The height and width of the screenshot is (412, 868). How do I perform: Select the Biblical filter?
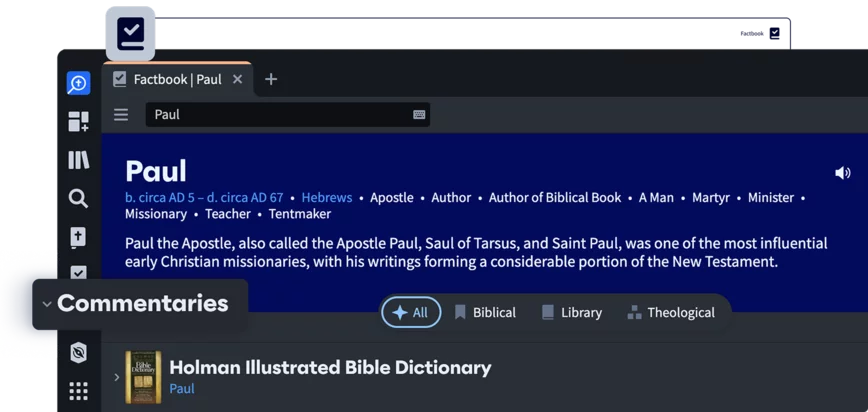click(485, 312)
